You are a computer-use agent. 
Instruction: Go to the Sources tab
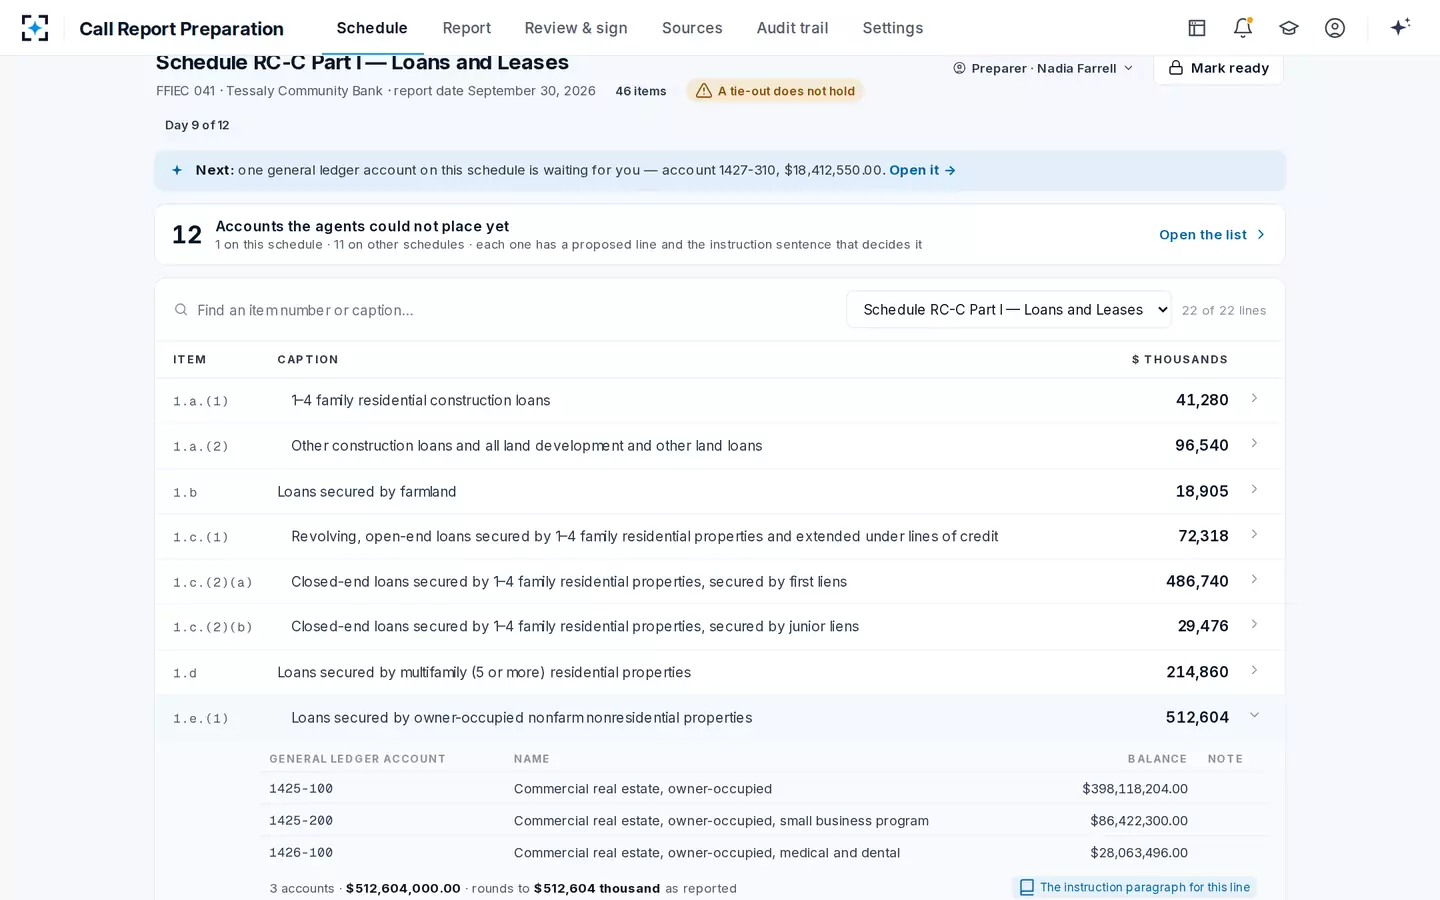[692, 28]
